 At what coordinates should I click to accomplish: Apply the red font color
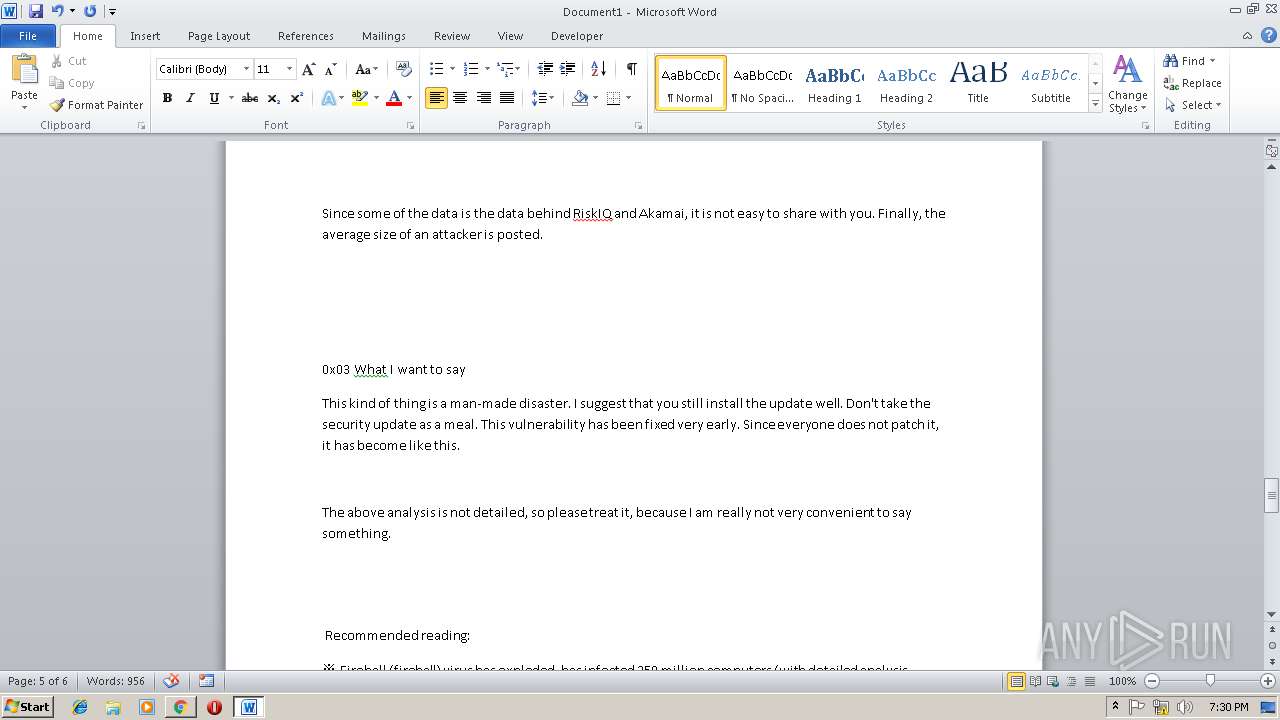pos(394,98)
